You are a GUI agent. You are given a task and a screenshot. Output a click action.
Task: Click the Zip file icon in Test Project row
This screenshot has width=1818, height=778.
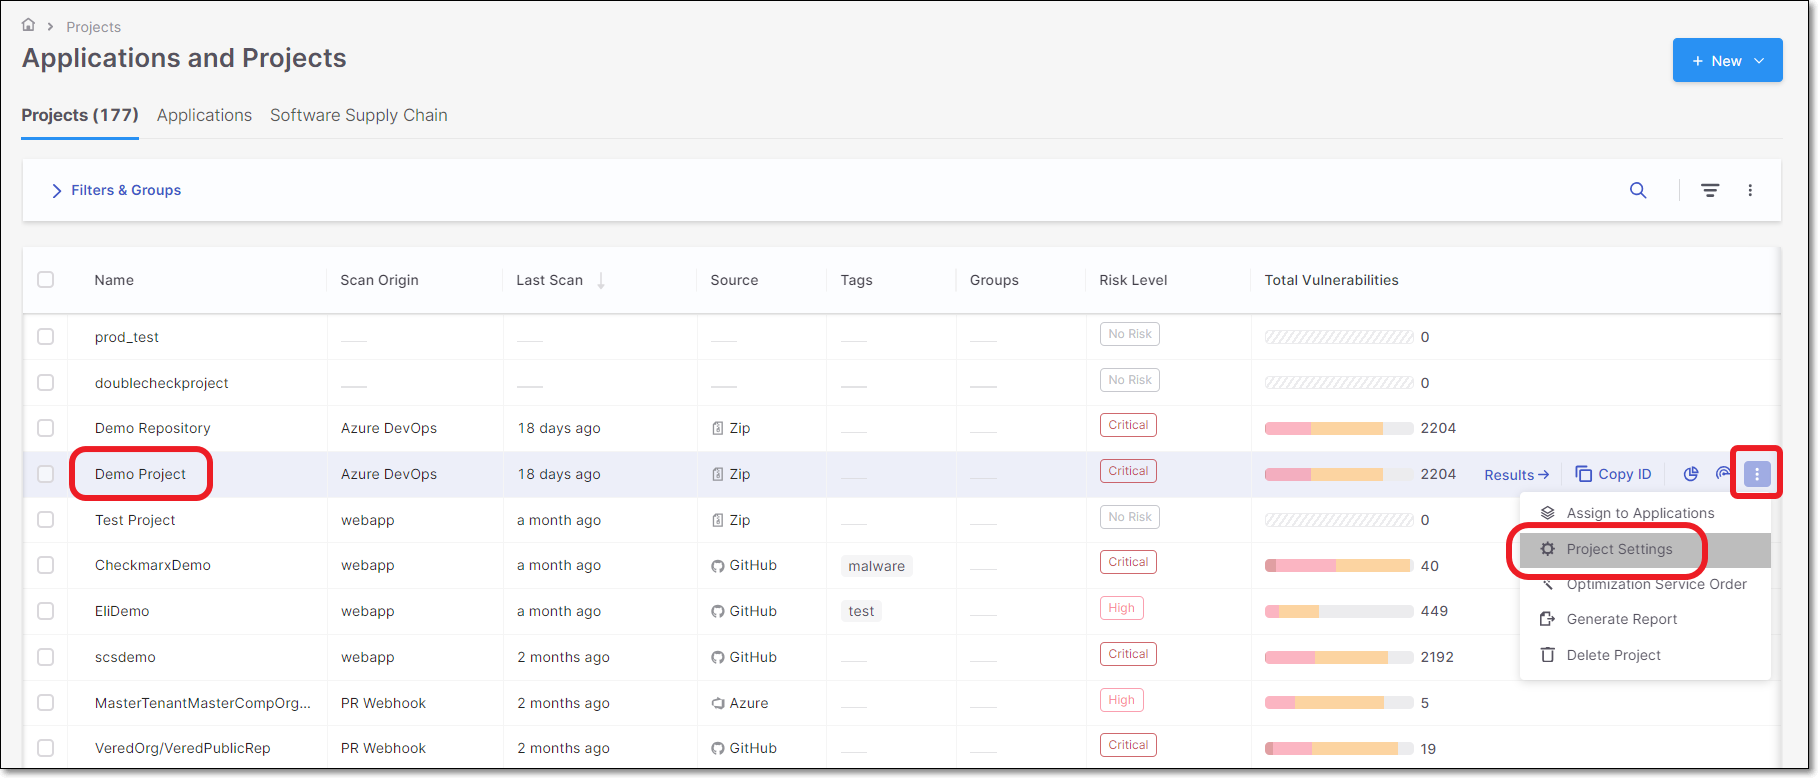click(717, 520)
